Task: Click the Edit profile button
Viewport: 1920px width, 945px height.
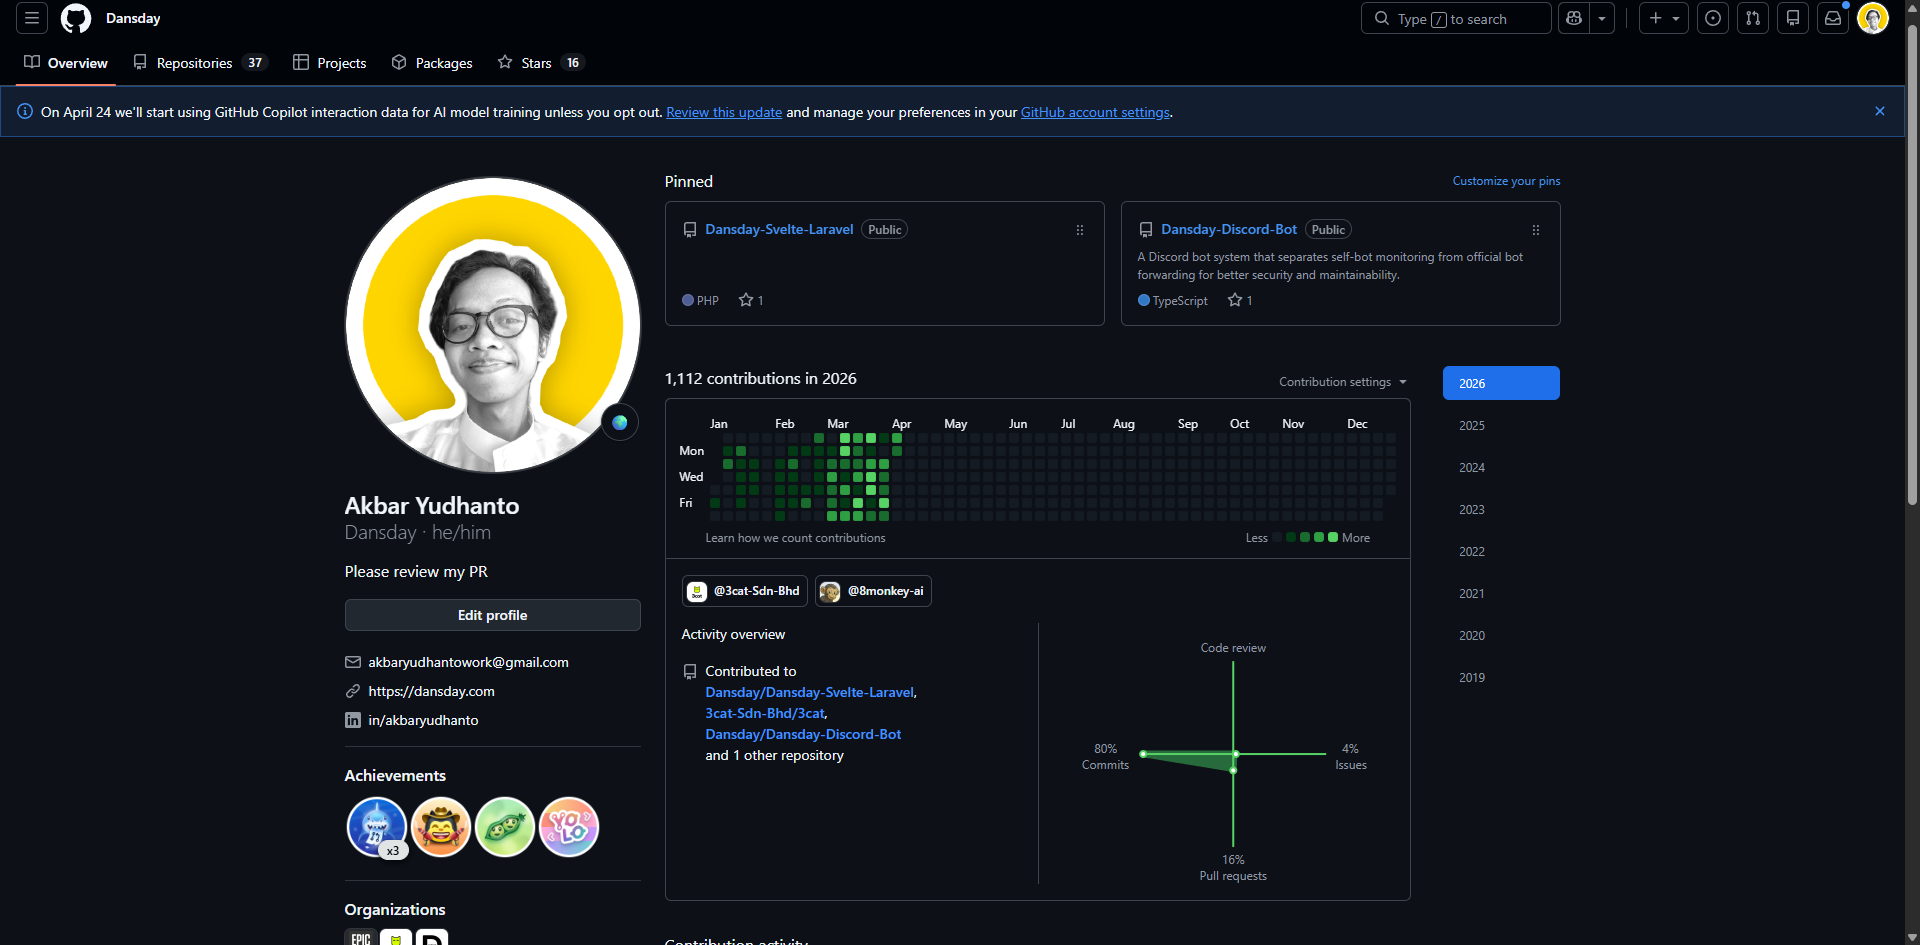Action: [492, 615]
